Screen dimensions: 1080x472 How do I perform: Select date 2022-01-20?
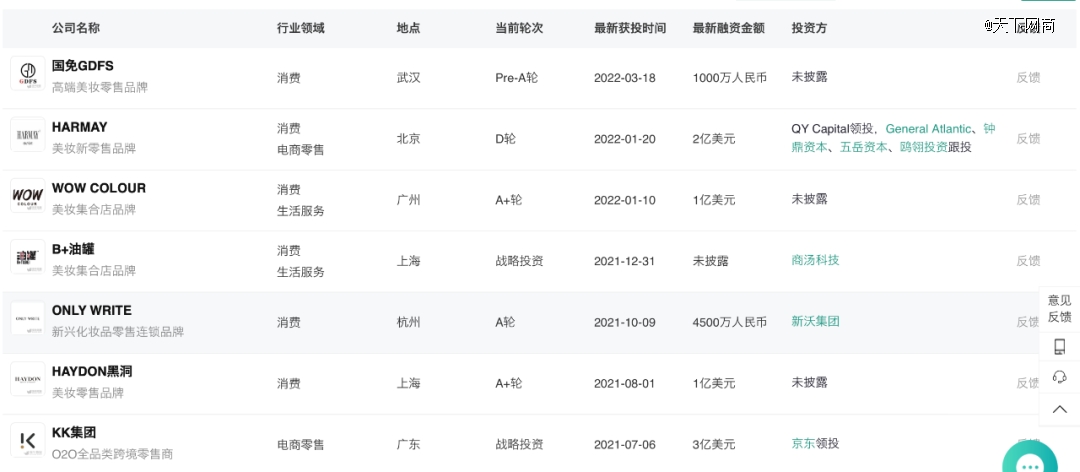click(625, 139)
